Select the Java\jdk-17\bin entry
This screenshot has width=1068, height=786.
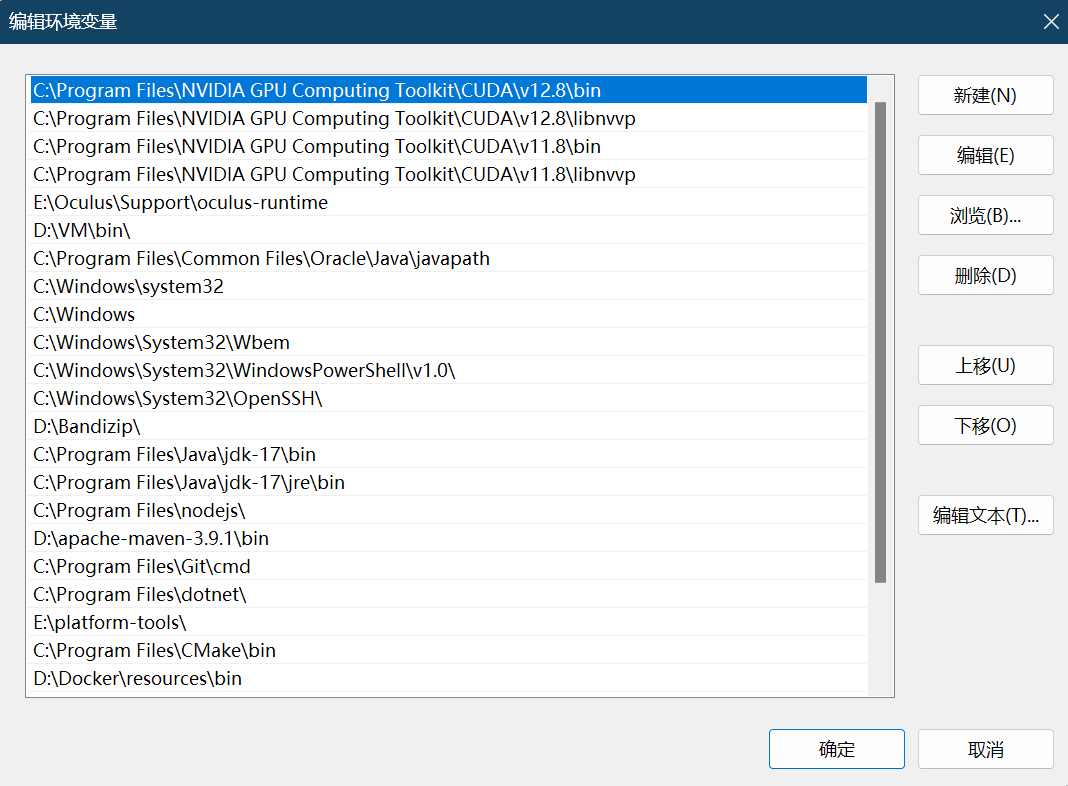click(x=449, y=454)
